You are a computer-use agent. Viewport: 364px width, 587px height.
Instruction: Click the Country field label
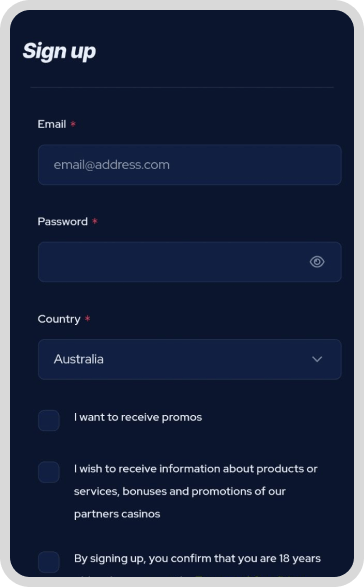[59, 319]
